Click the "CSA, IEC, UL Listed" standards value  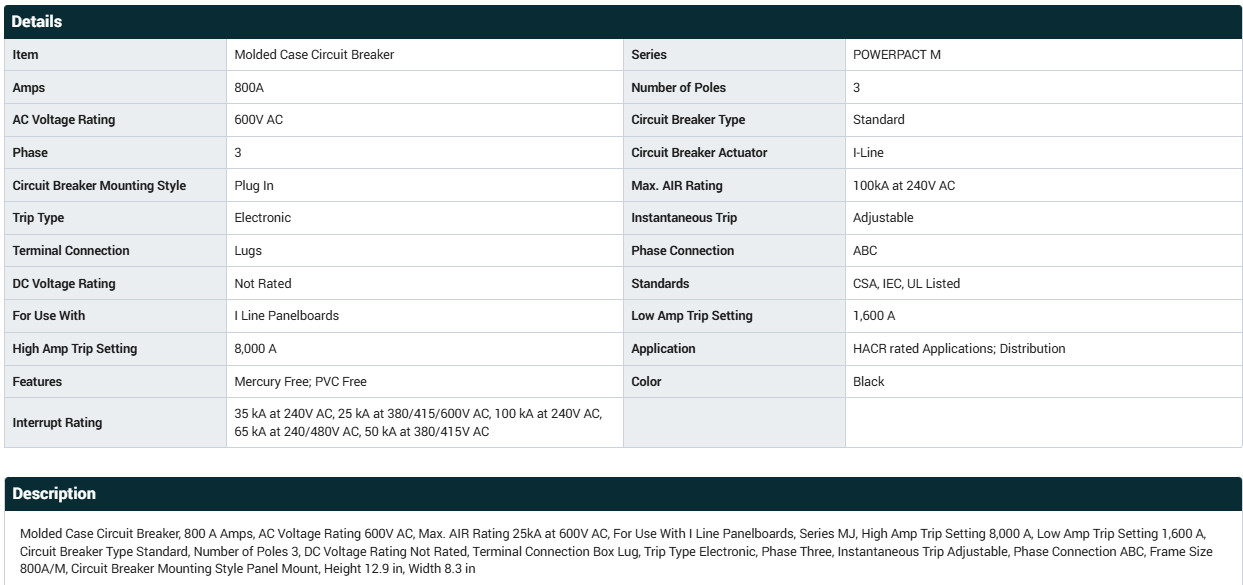pyautogui.click(x=906, y=284)
